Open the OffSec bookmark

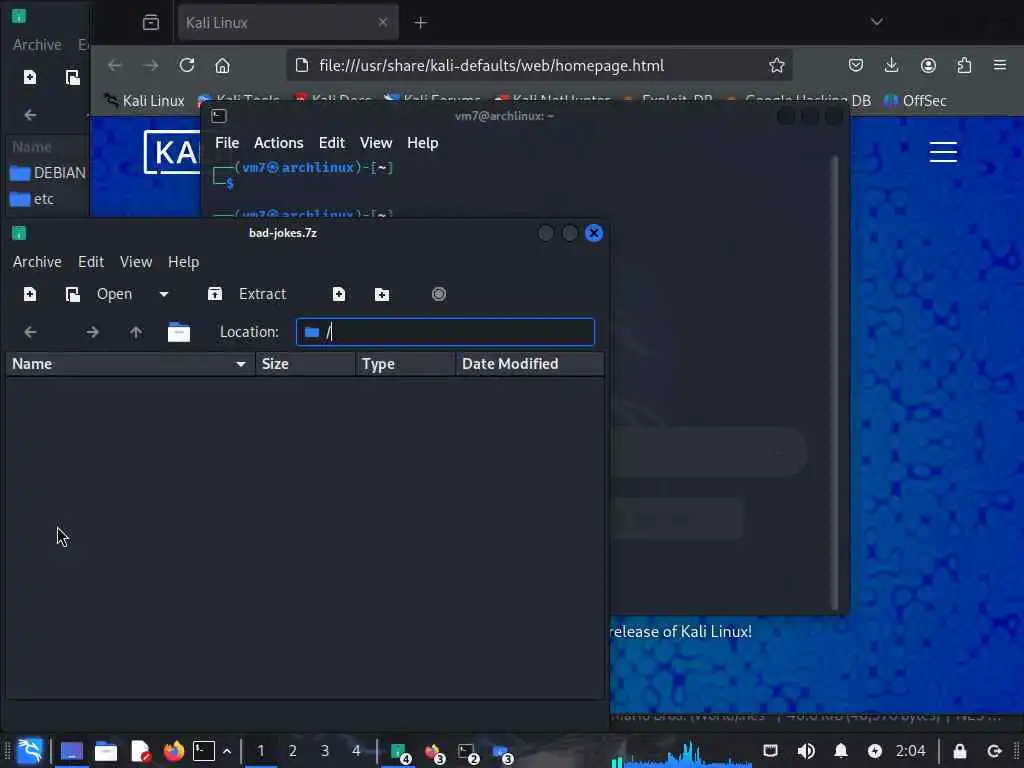tap(915, 101)
